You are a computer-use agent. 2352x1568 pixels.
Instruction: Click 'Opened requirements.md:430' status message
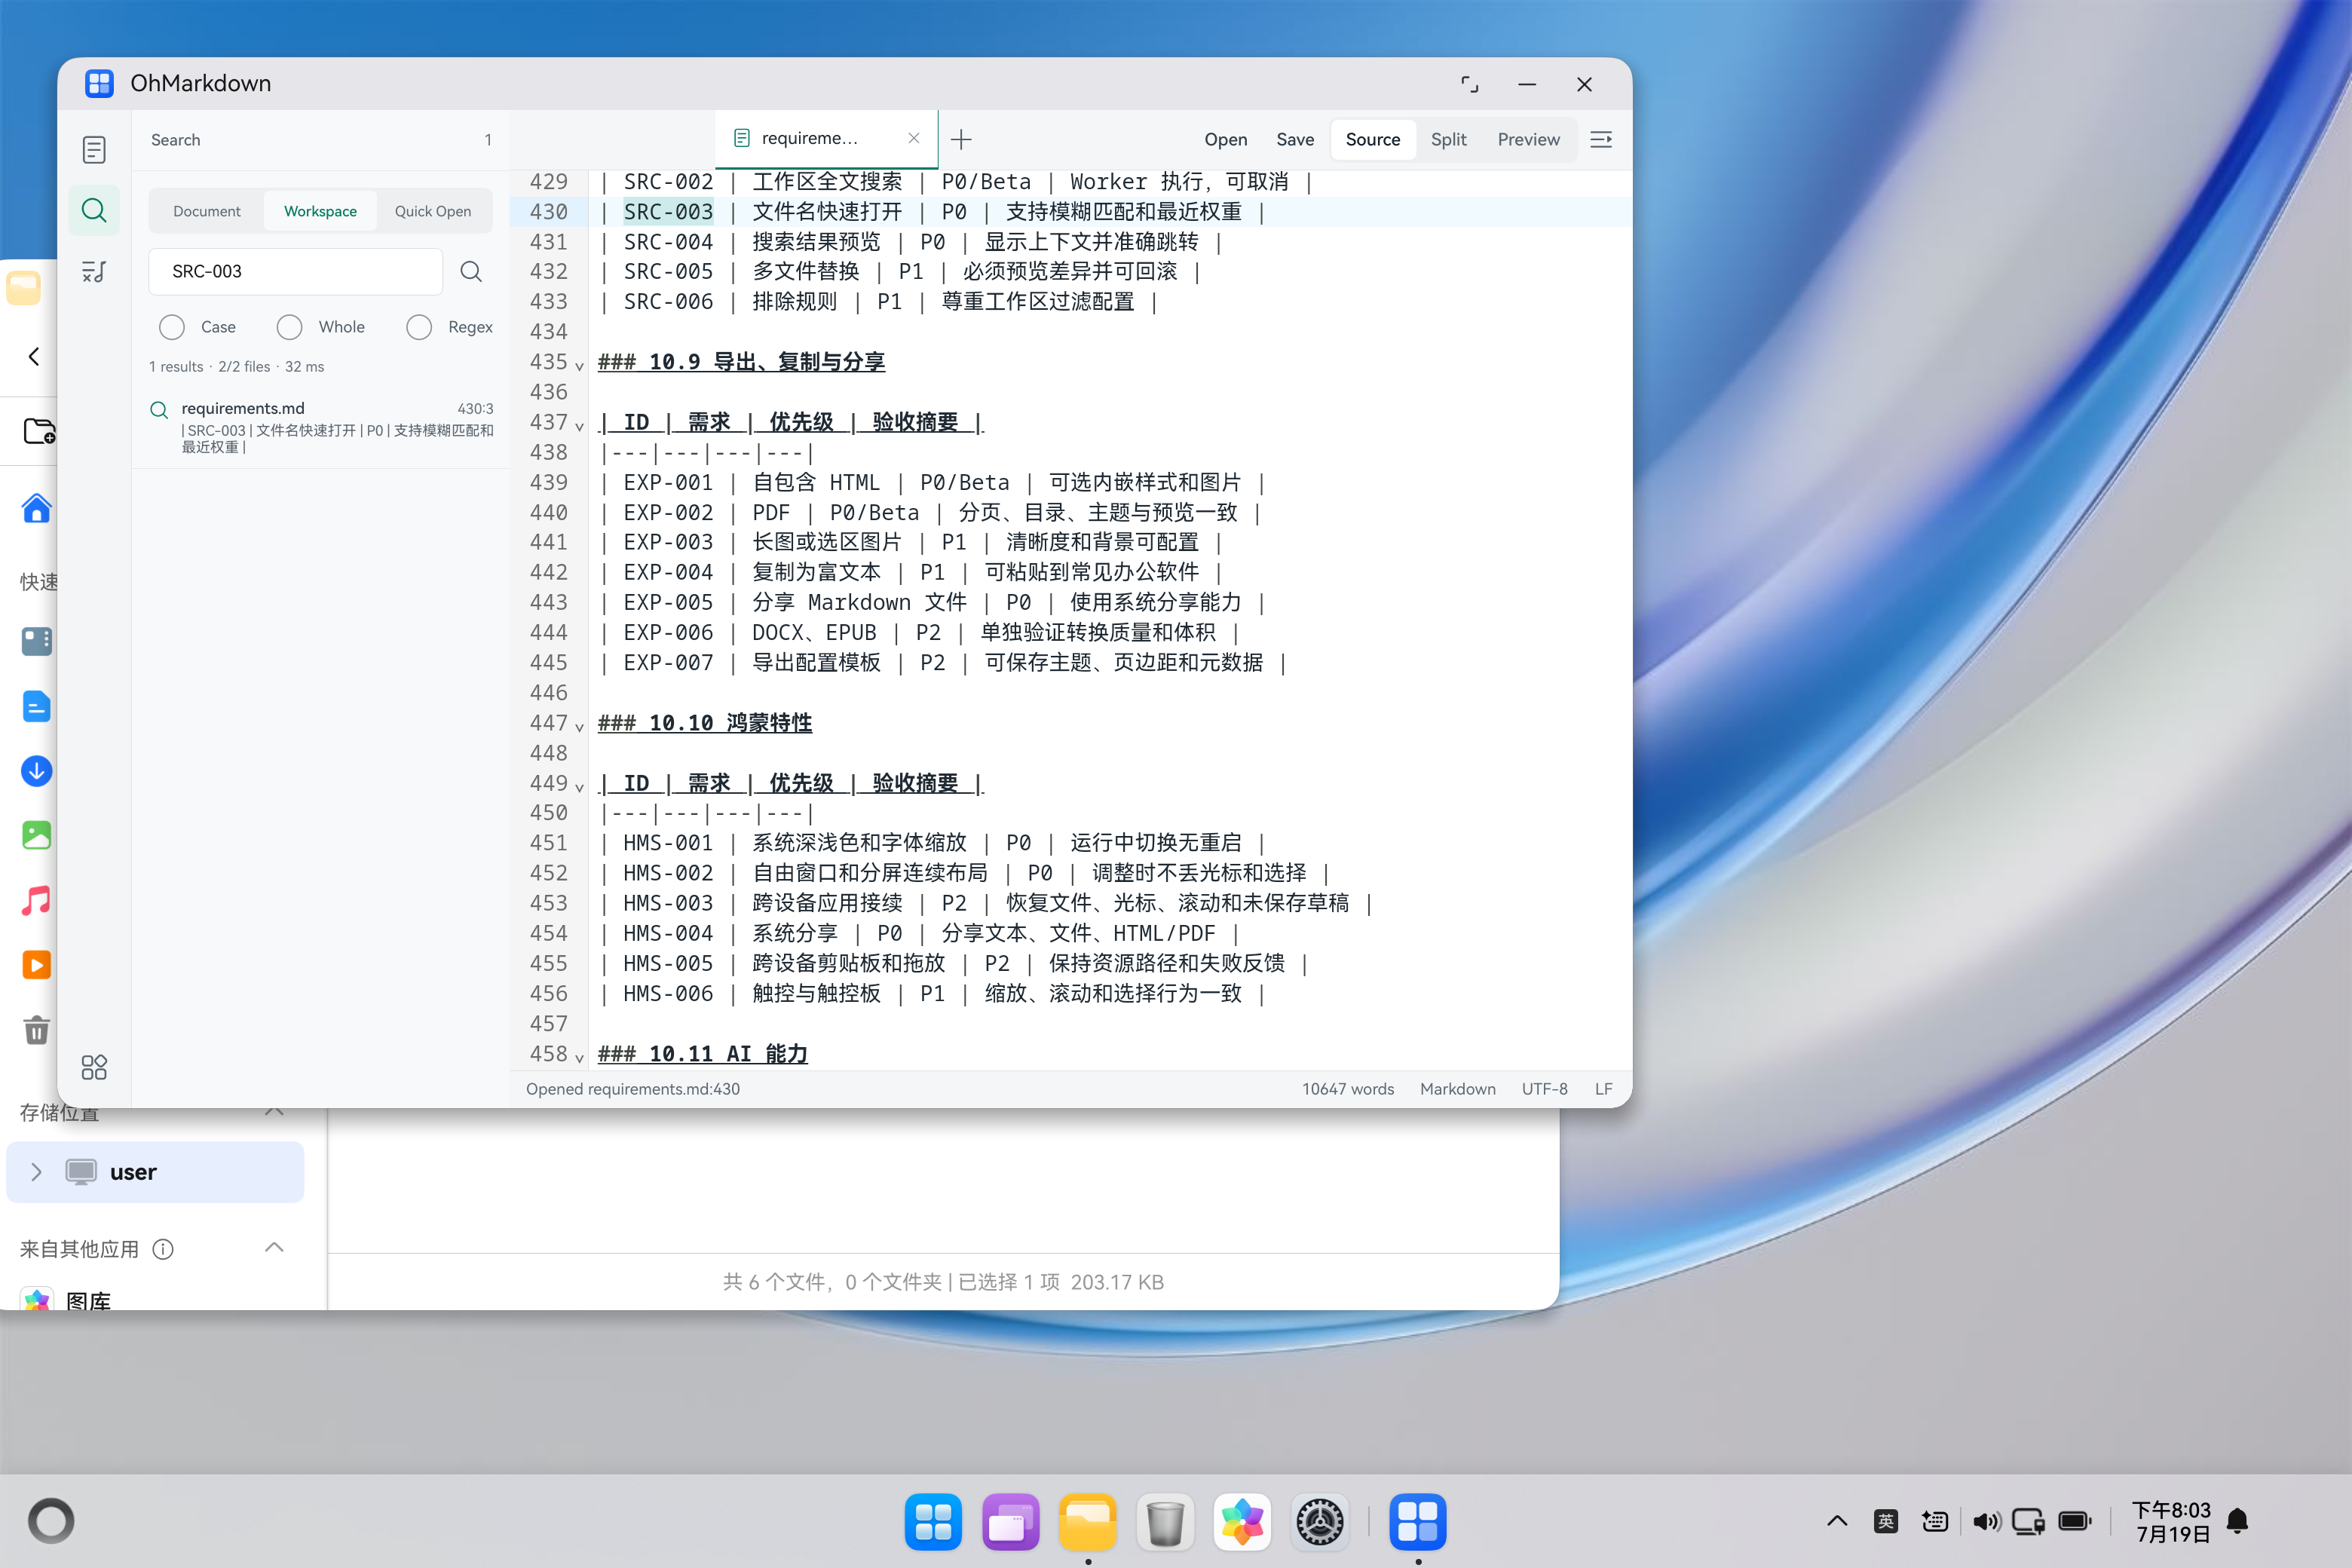click(x=632, y=1089)
